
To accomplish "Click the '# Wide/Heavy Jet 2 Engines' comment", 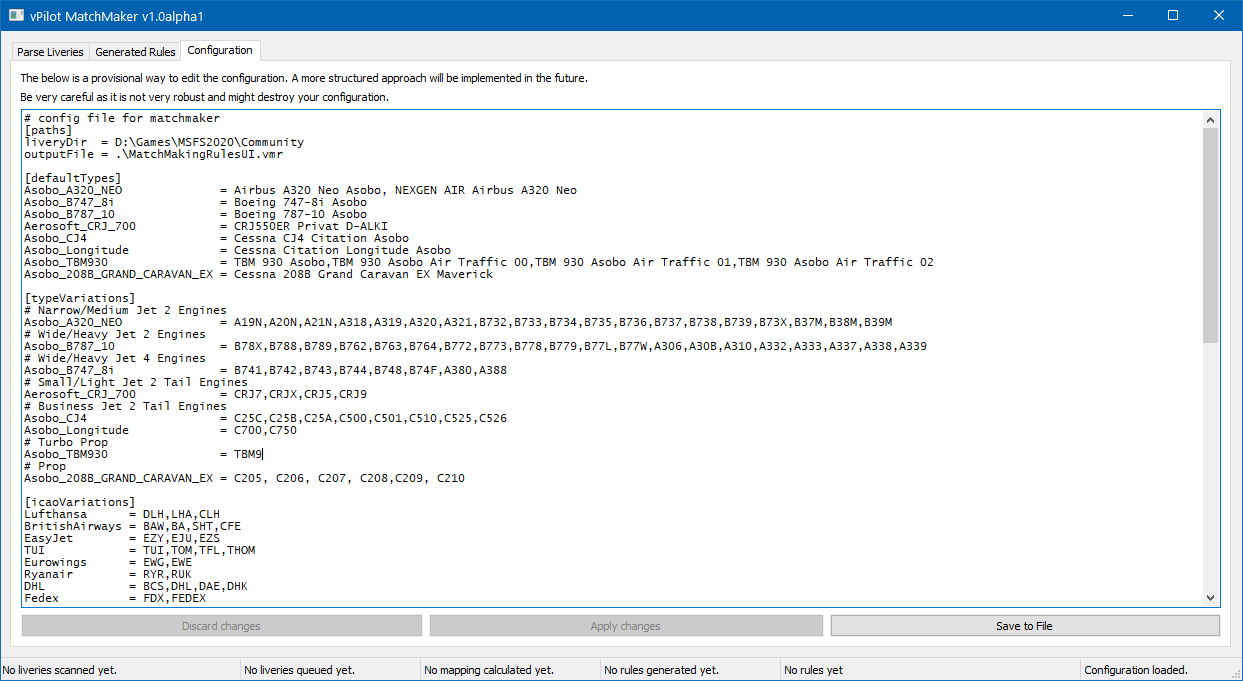I will coord(115,334).
